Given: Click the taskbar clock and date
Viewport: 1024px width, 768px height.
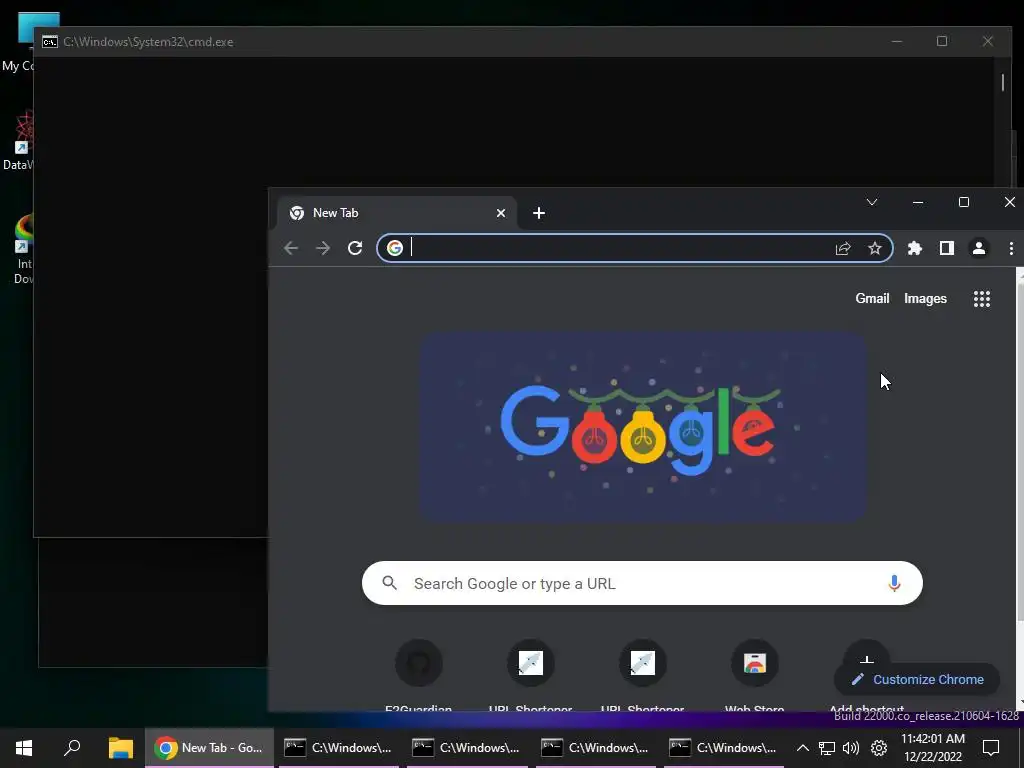Looking at the screenshot, I should click(933, 748).
